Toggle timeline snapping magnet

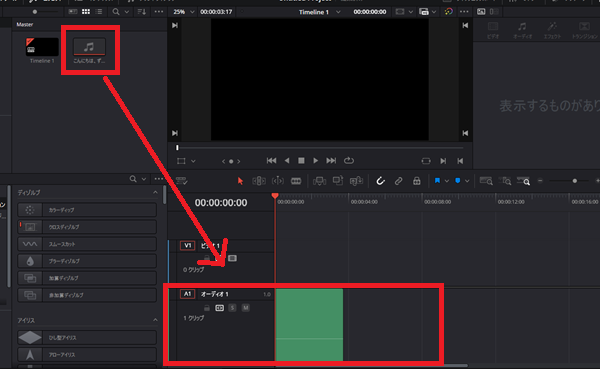point(380,181)
